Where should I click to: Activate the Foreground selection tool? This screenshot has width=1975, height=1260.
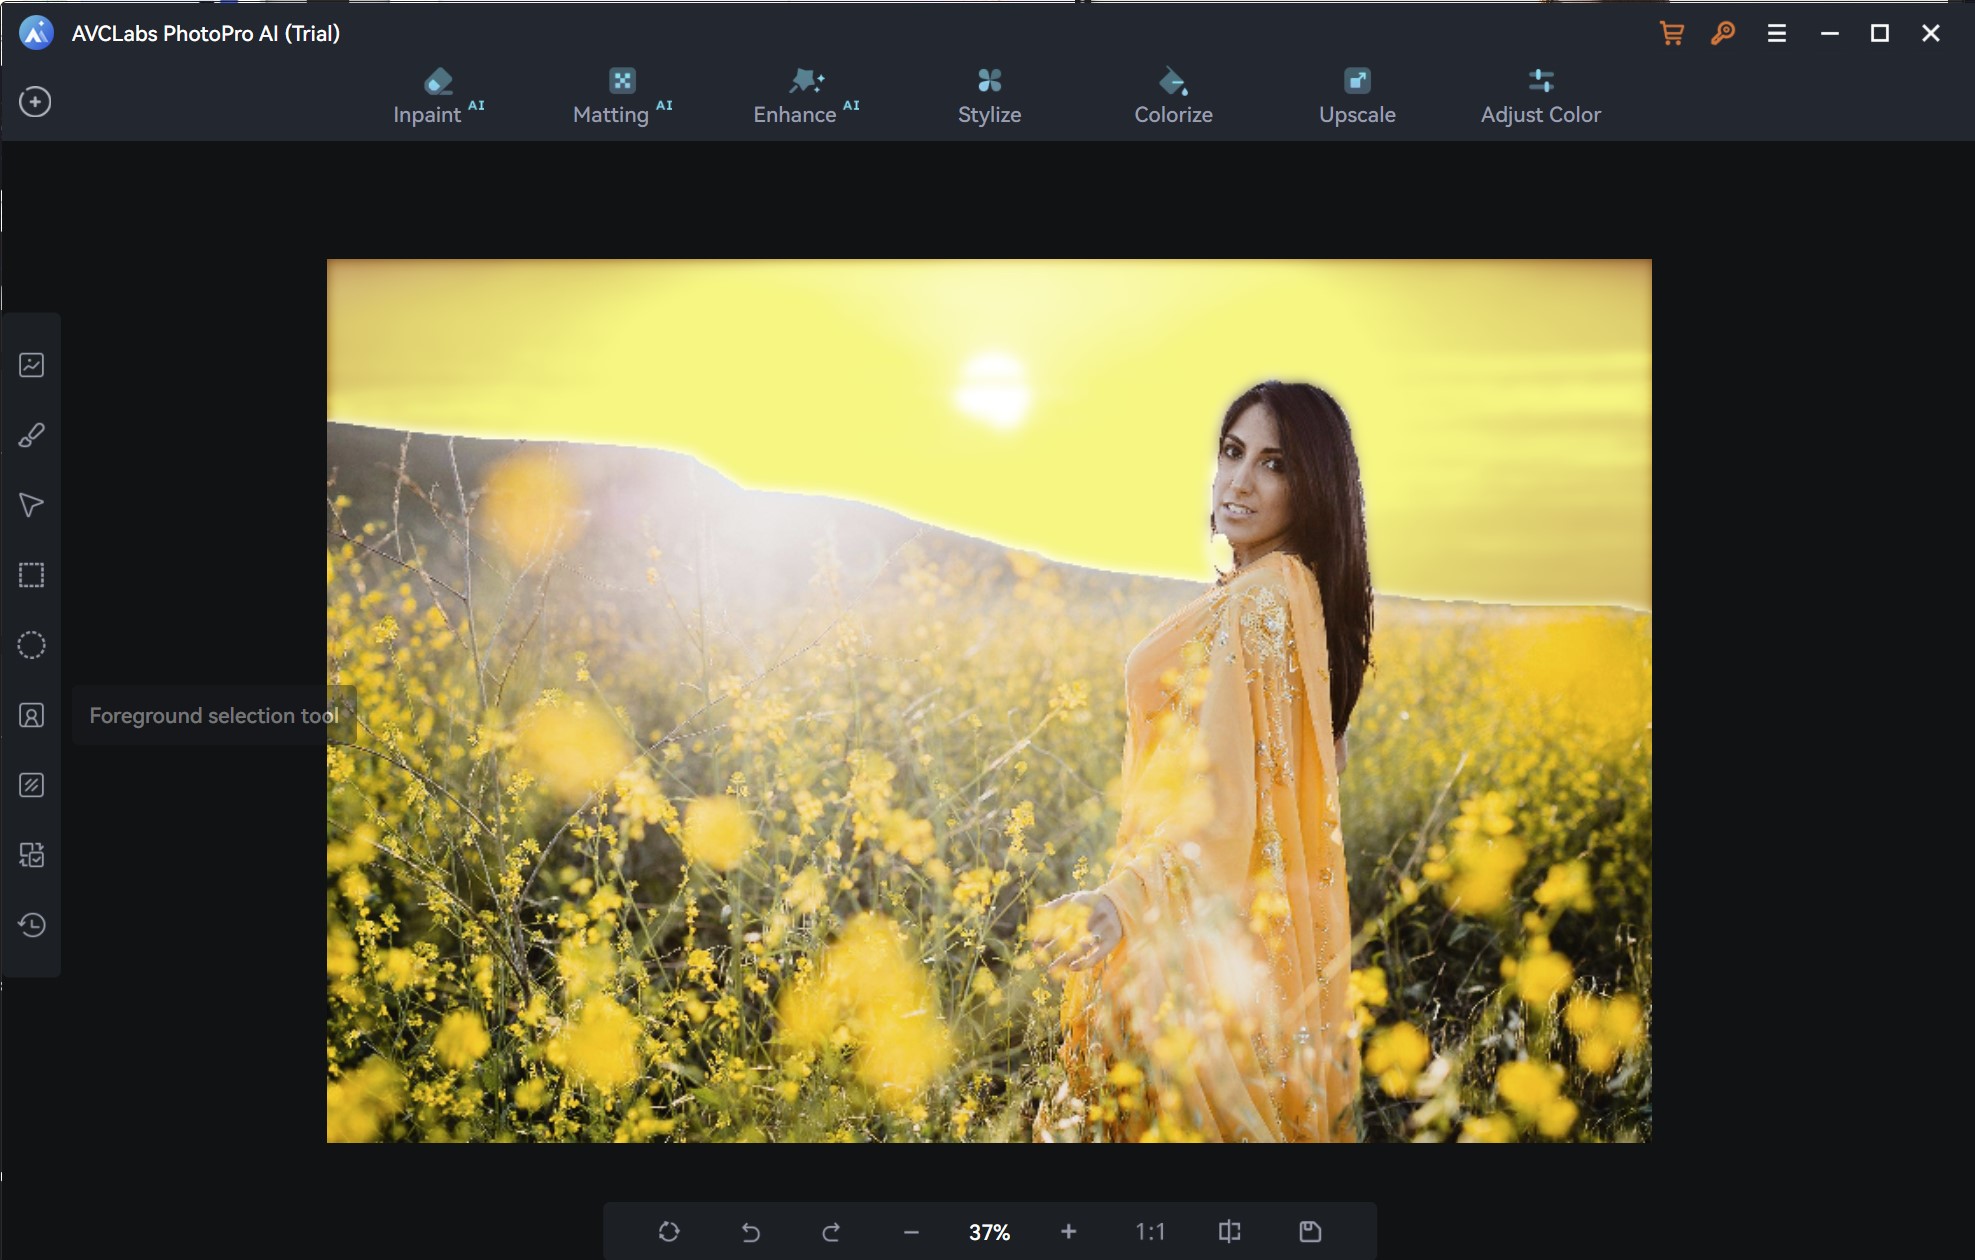point(32,716)
